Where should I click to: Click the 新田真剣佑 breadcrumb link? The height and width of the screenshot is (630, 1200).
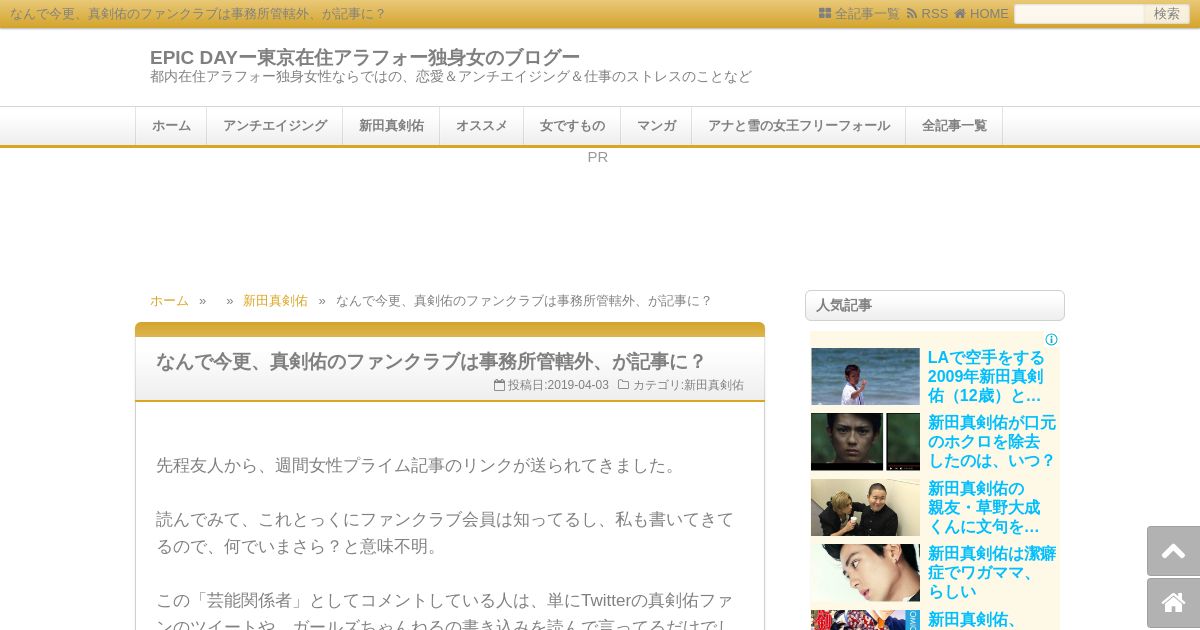(275, 301)
